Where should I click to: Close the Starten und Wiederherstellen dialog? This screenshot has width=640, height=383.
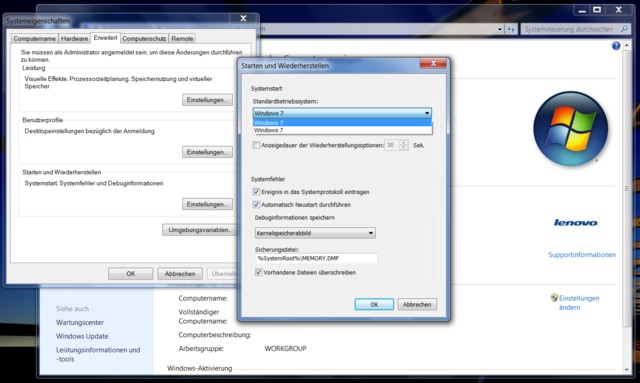click(433, 63)
